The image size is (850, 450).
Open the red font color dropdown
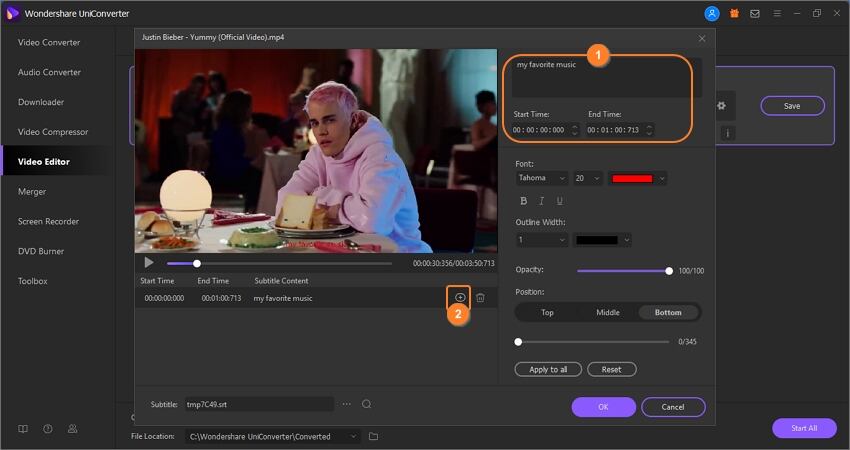click(x=637, y=178)
